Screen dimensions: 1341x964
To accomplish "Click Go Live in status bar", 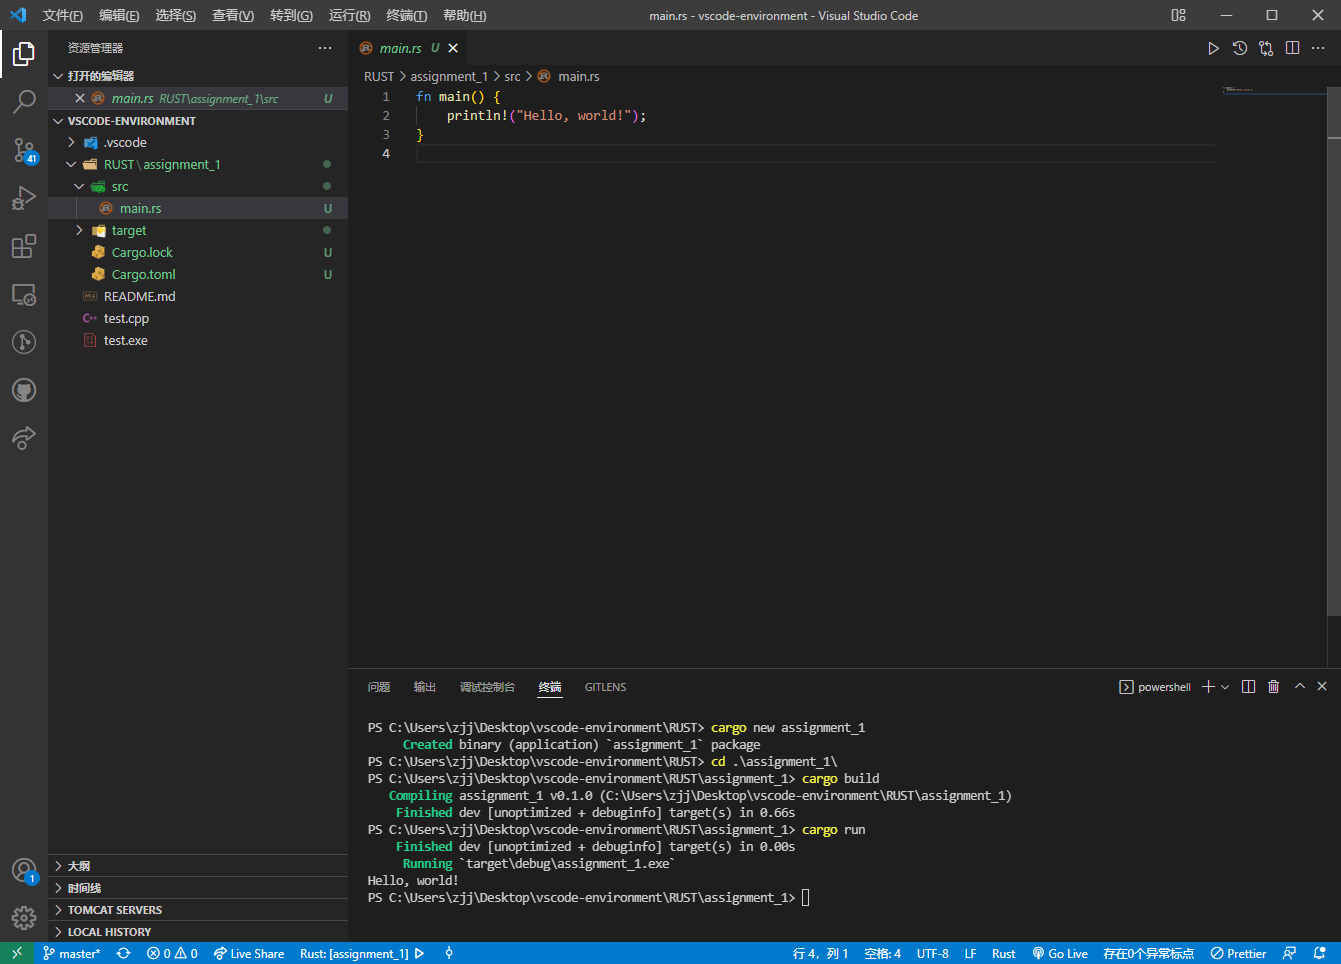I will tap(1060, 954).
